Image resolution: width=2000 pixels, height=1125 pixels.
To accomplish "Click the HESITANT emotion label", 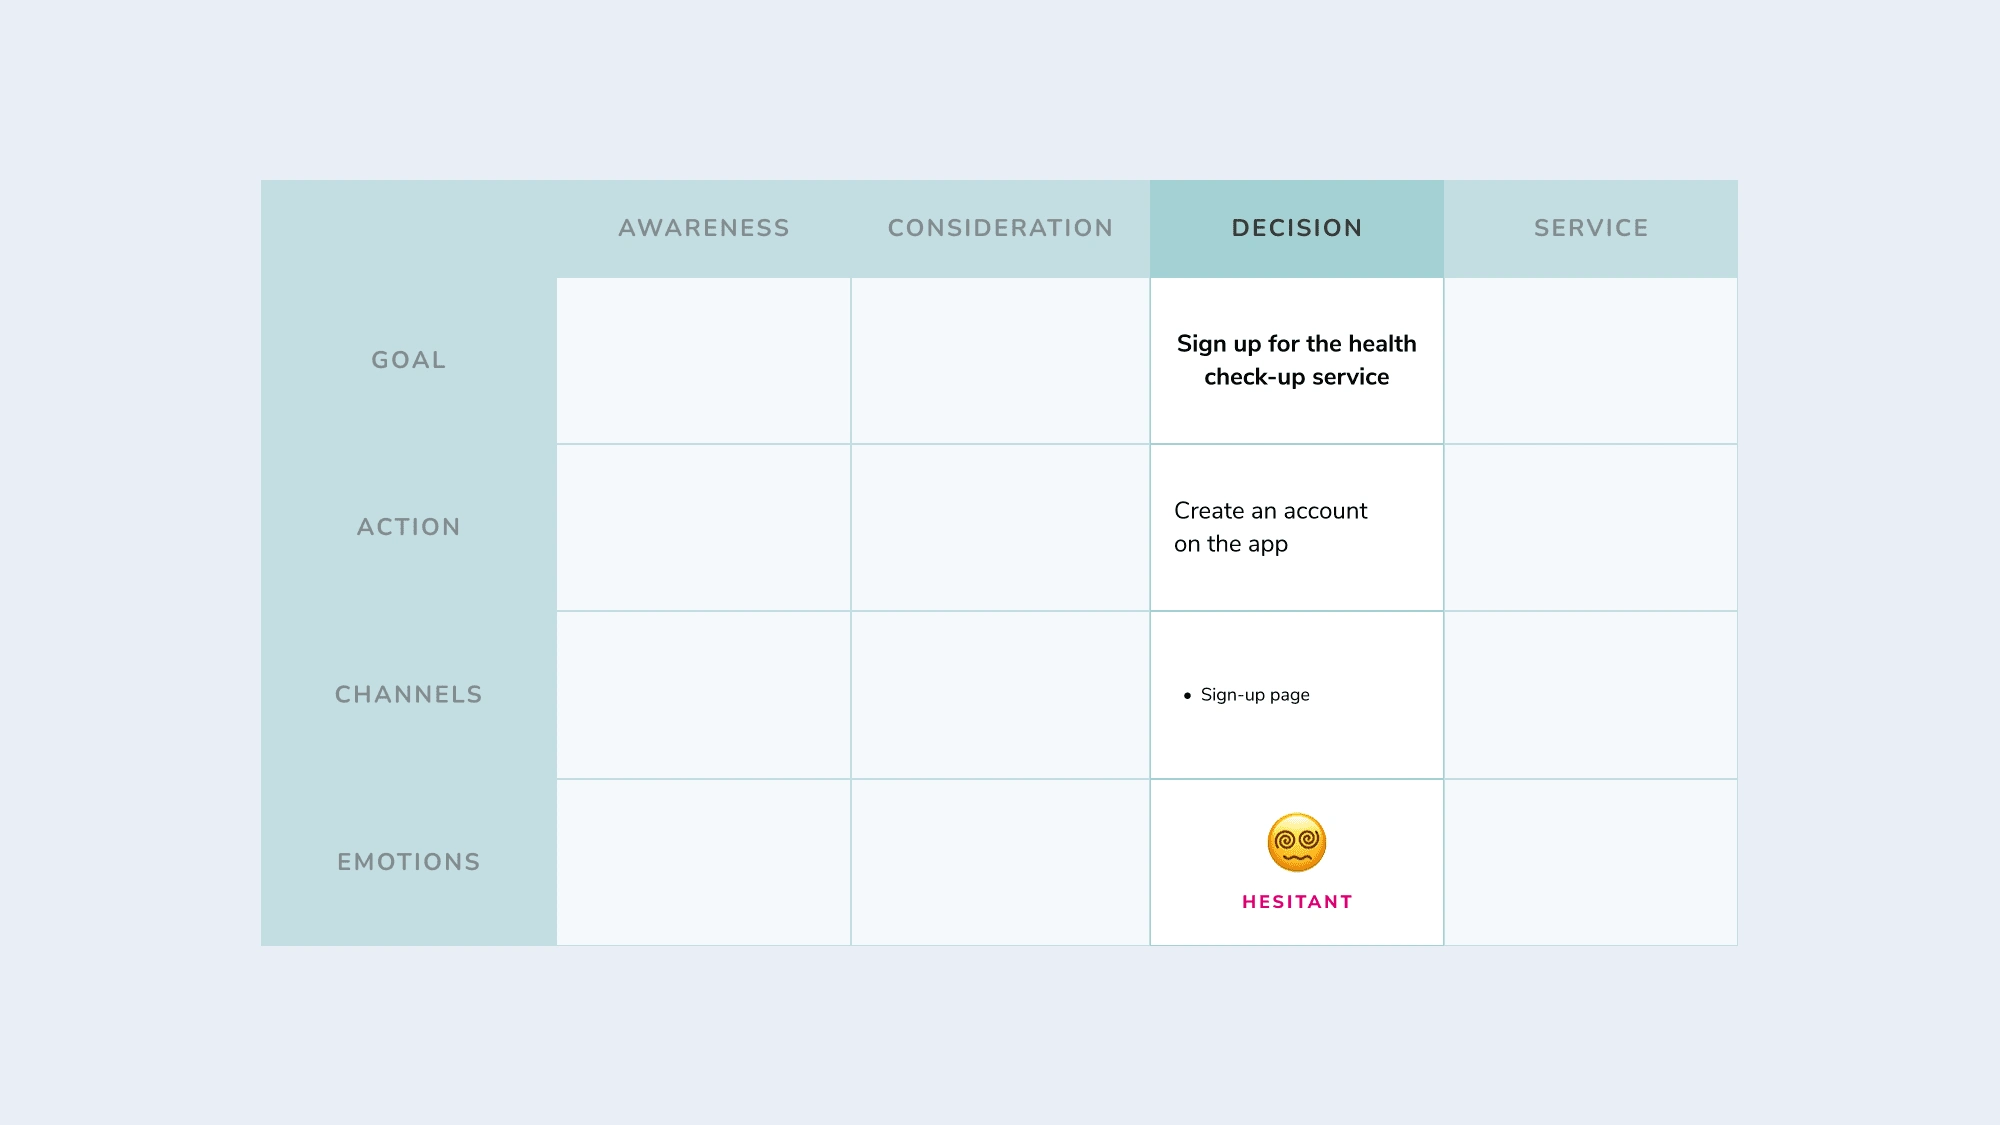I will [1297, 901].
